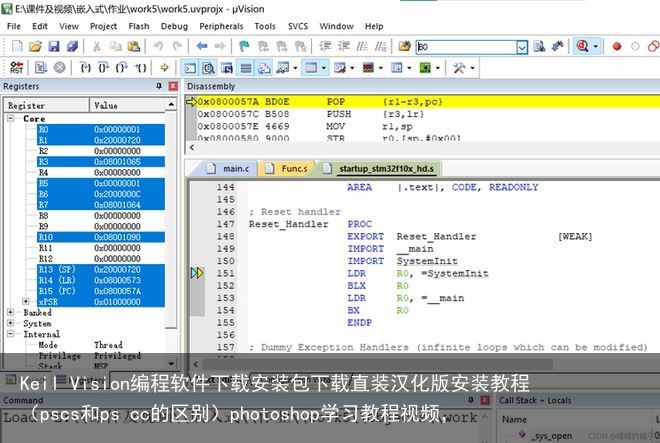
Task: Click in the find text input field
Action: coord(466,47)
